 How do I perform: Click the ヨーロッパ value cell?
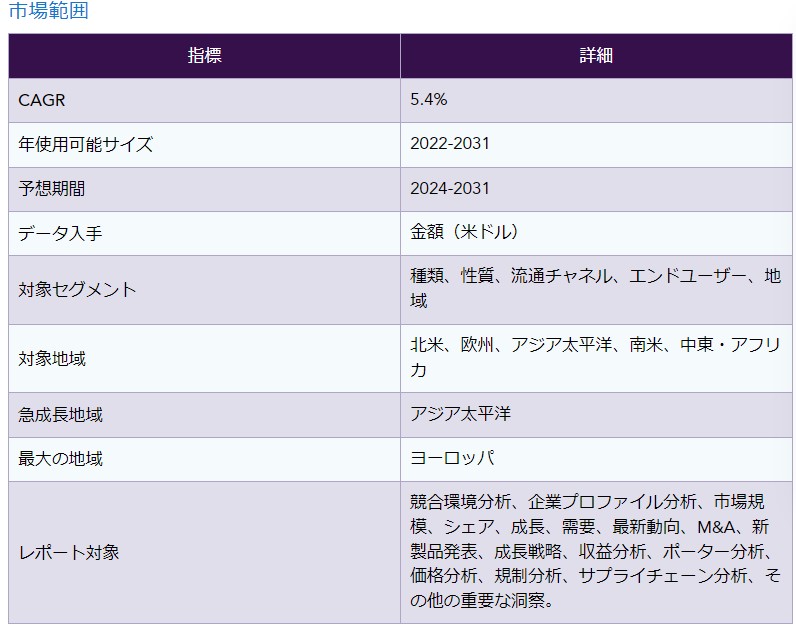pyautogui.click(x=453, y=459)
